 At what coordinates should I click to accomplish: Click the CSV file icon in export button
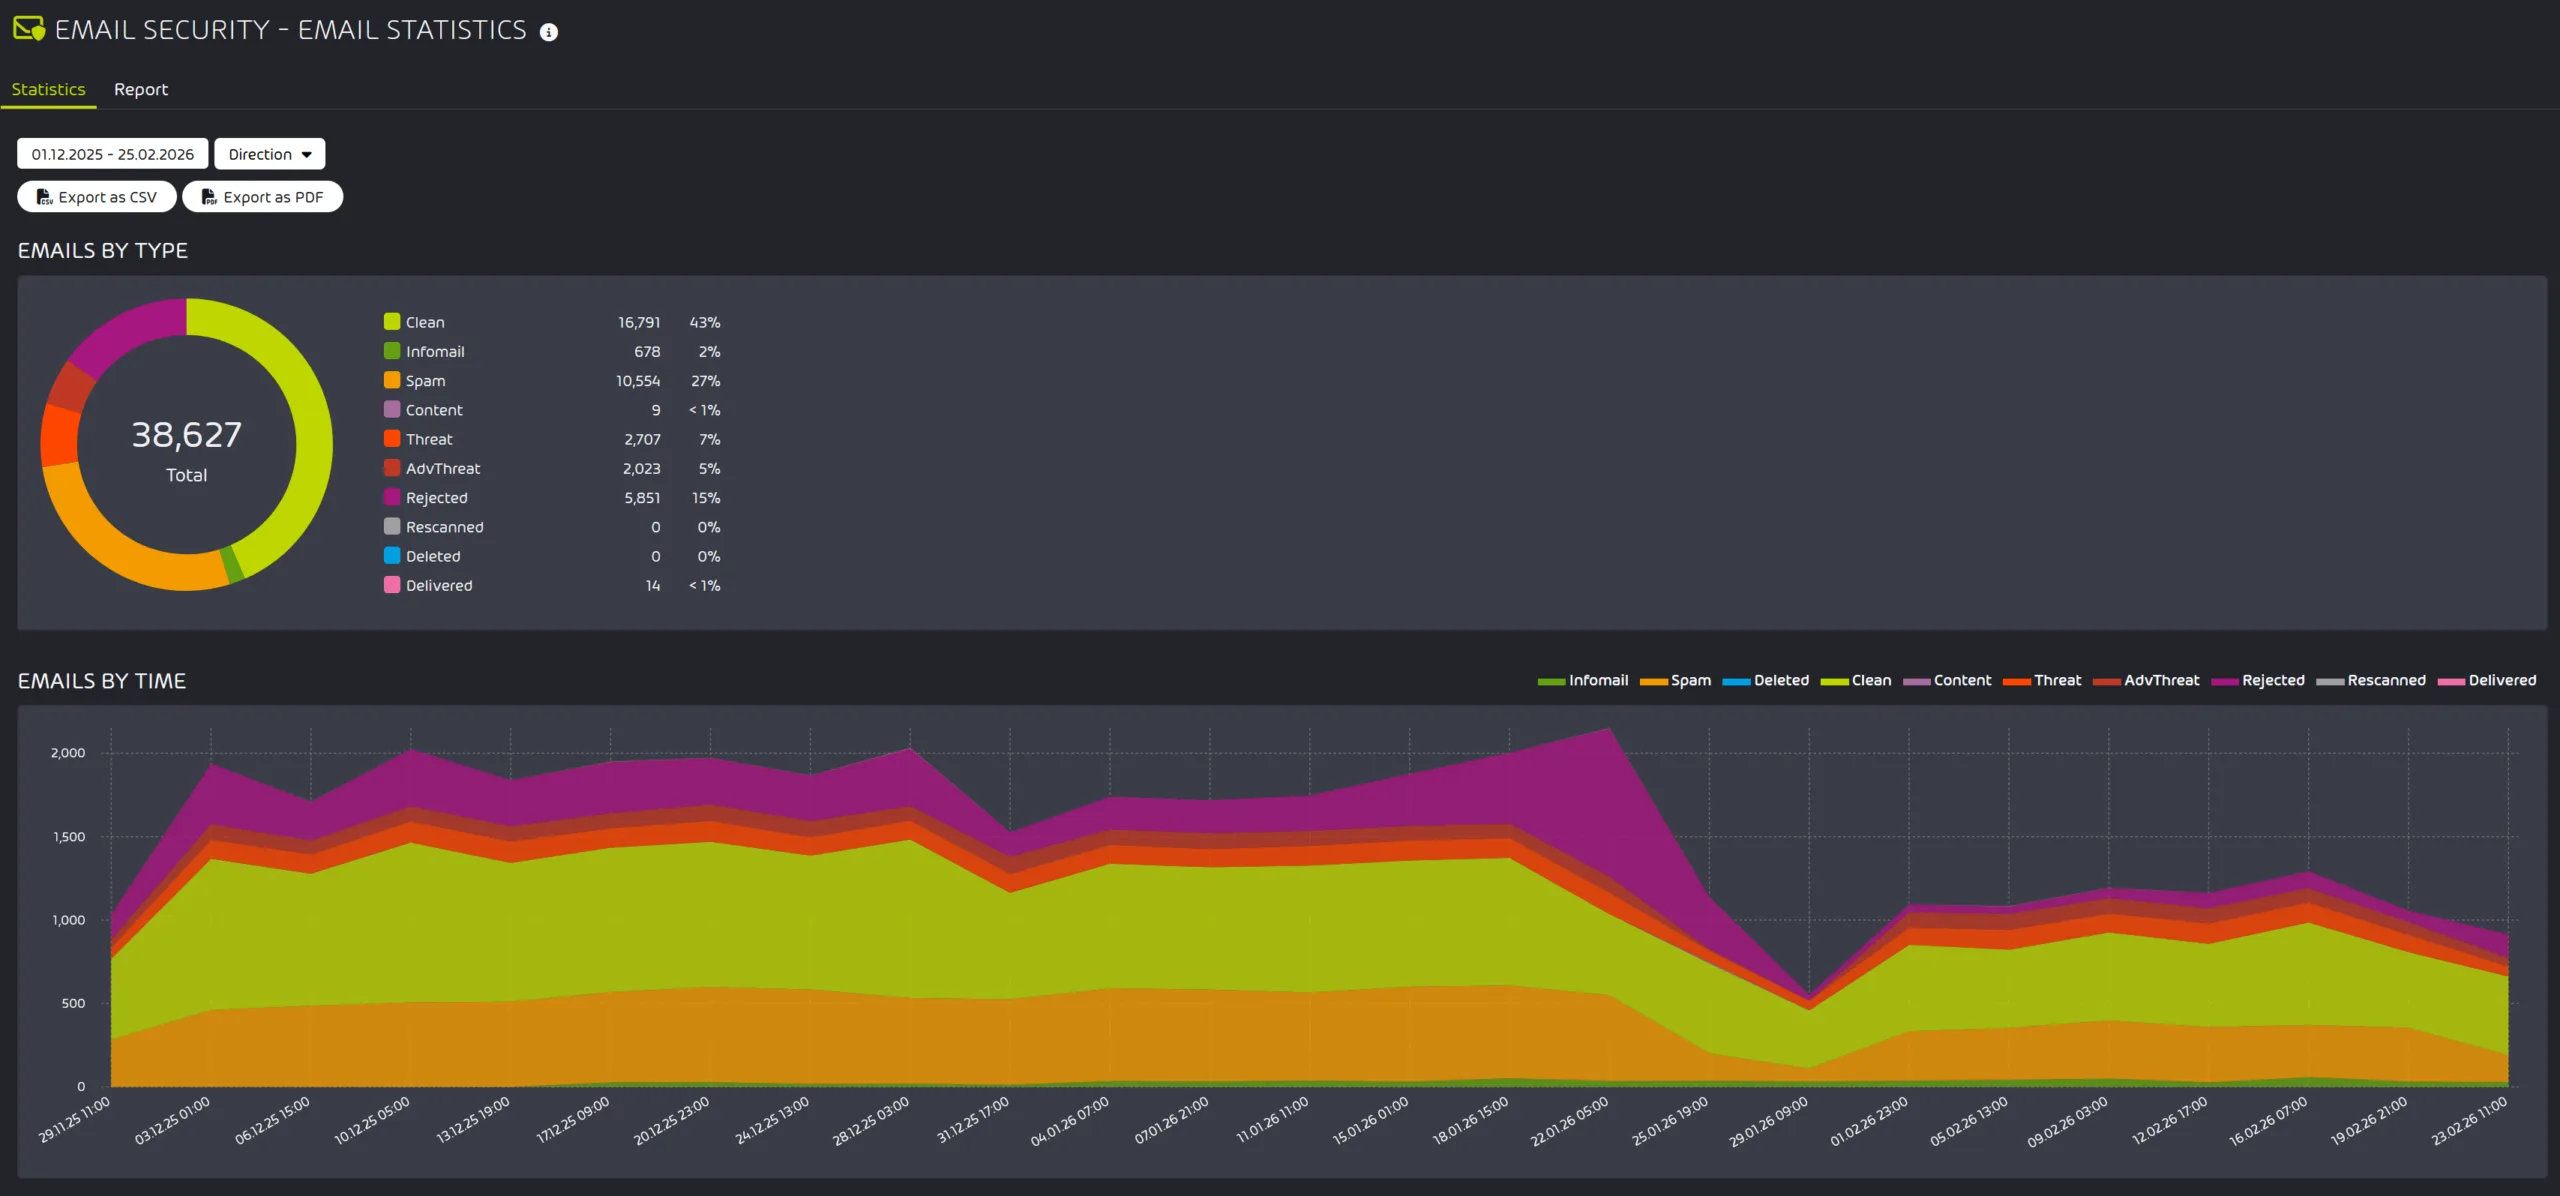(x=44, y=197)
